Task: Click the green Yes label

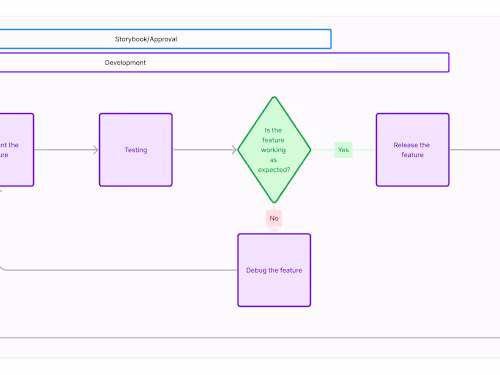Action: pos(343,150)
